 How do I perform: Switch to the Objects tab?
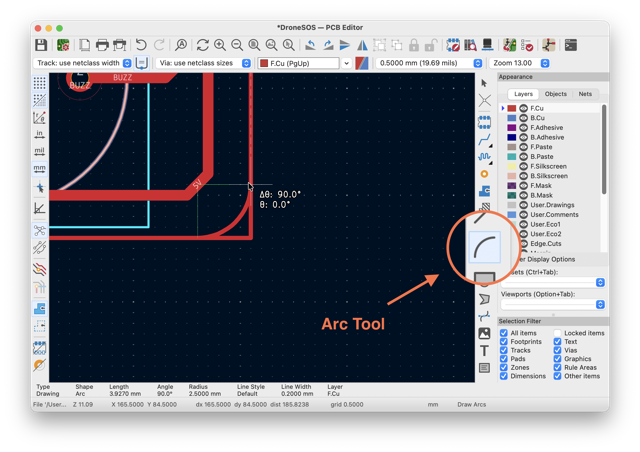click(556, 94)
